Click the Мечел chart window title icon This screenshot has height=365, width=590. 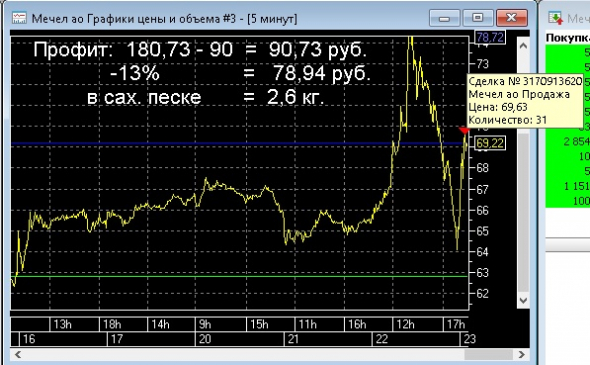point(19,18)
